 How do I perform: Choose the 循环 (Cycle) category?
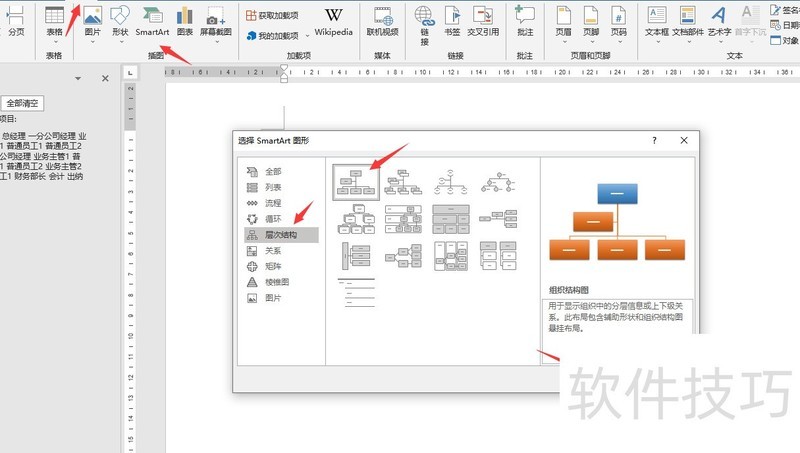(272, 218)
